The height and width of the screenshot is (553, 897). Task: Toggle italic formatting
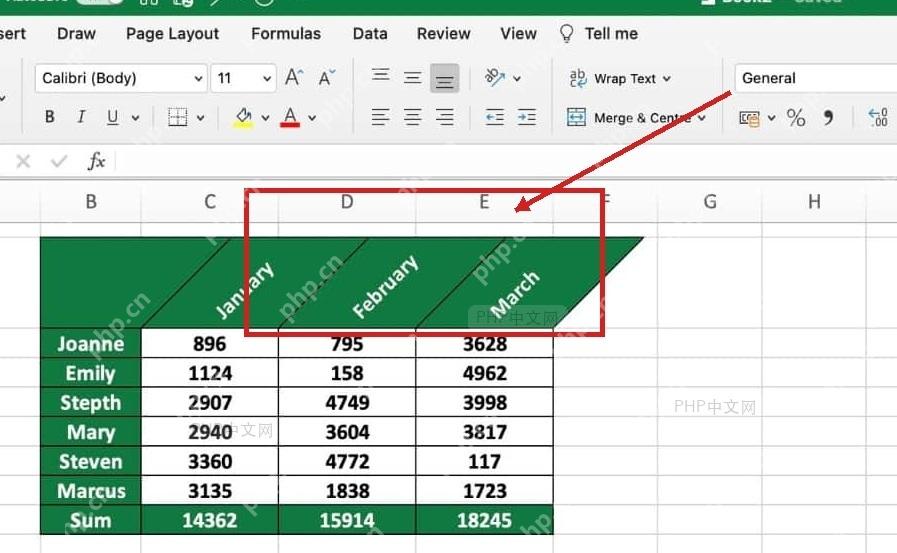81,117
